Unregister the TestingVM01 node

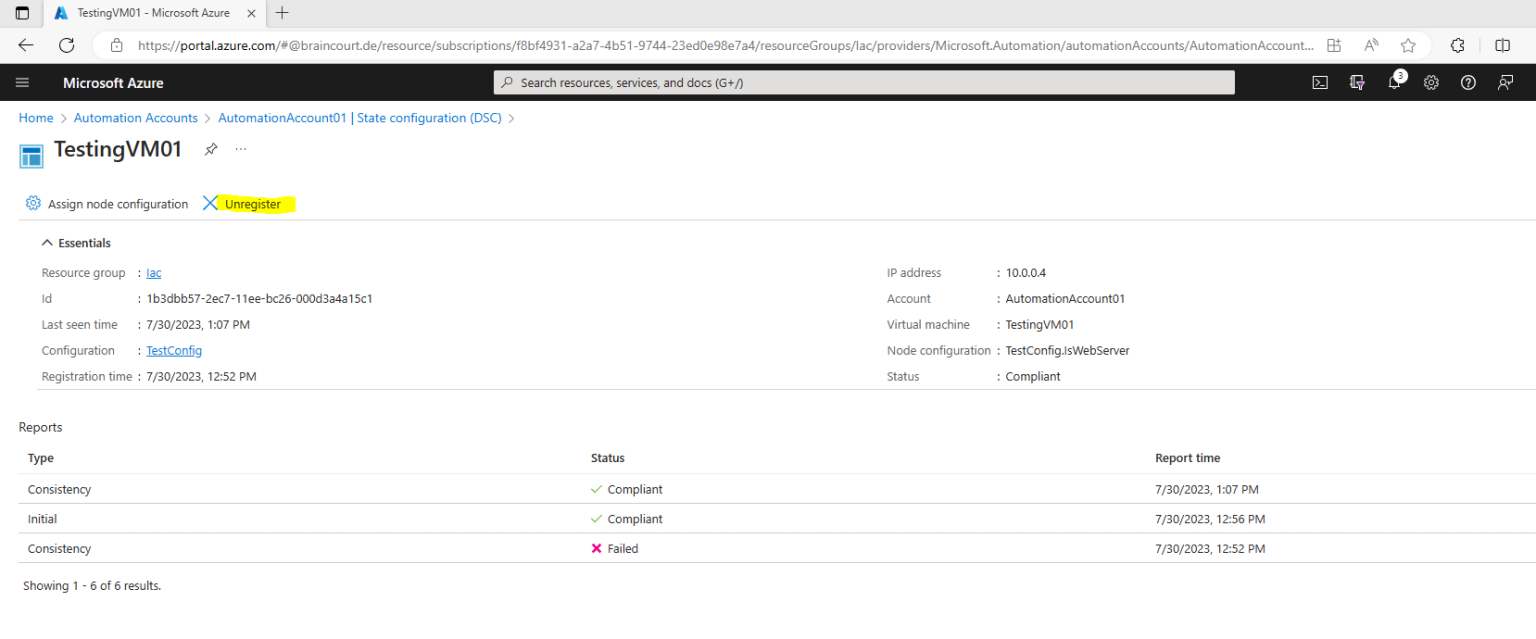pyautogui.click(x=251, y=203)
